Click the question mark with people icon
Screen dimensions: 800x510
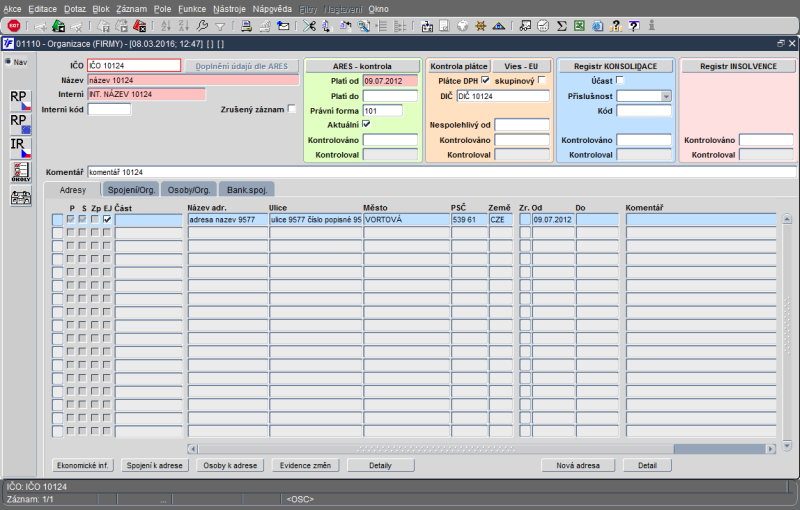pyautogui.click(x=616, y=26)
